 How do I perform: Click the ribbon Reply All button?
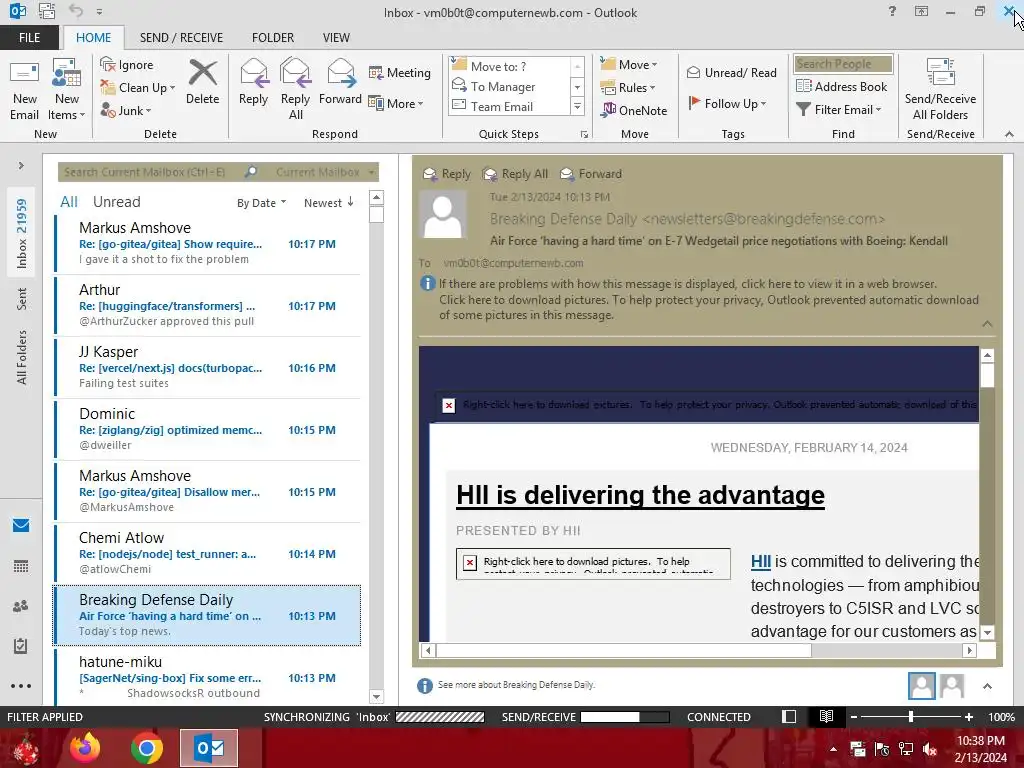click(x=295, y=89)
